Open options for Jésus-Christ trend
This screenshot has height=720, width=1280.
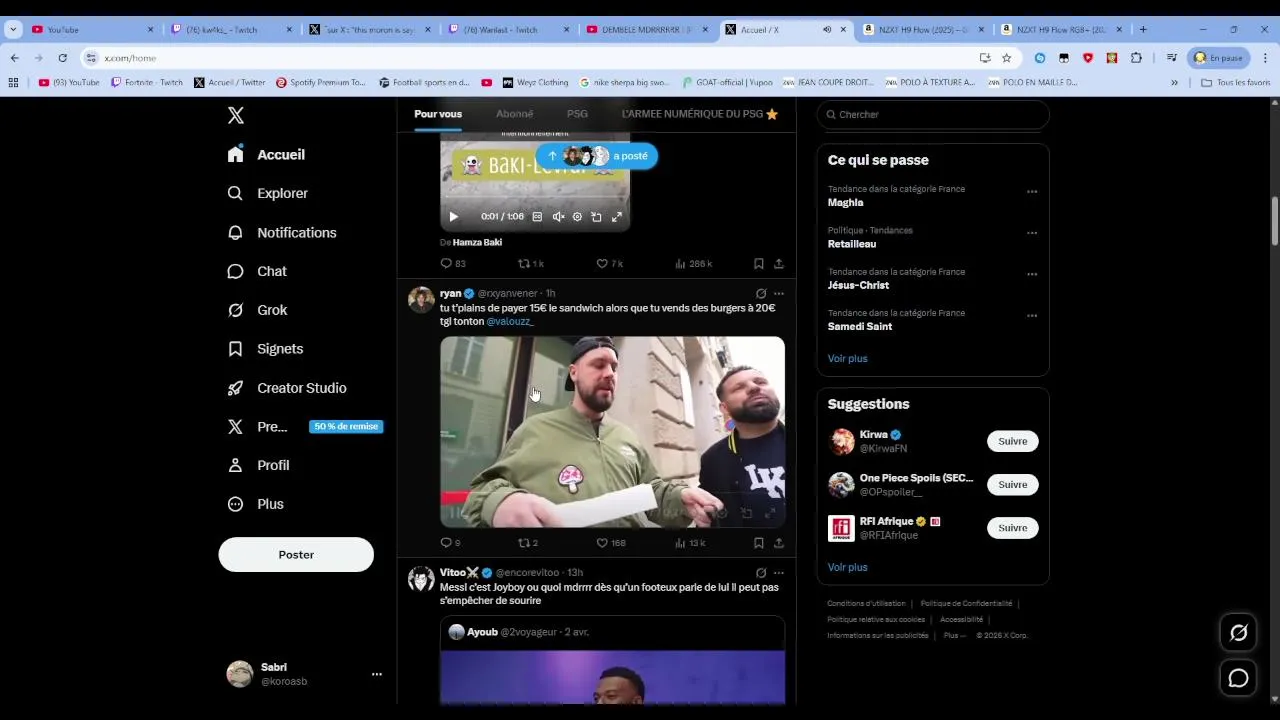1032,274
